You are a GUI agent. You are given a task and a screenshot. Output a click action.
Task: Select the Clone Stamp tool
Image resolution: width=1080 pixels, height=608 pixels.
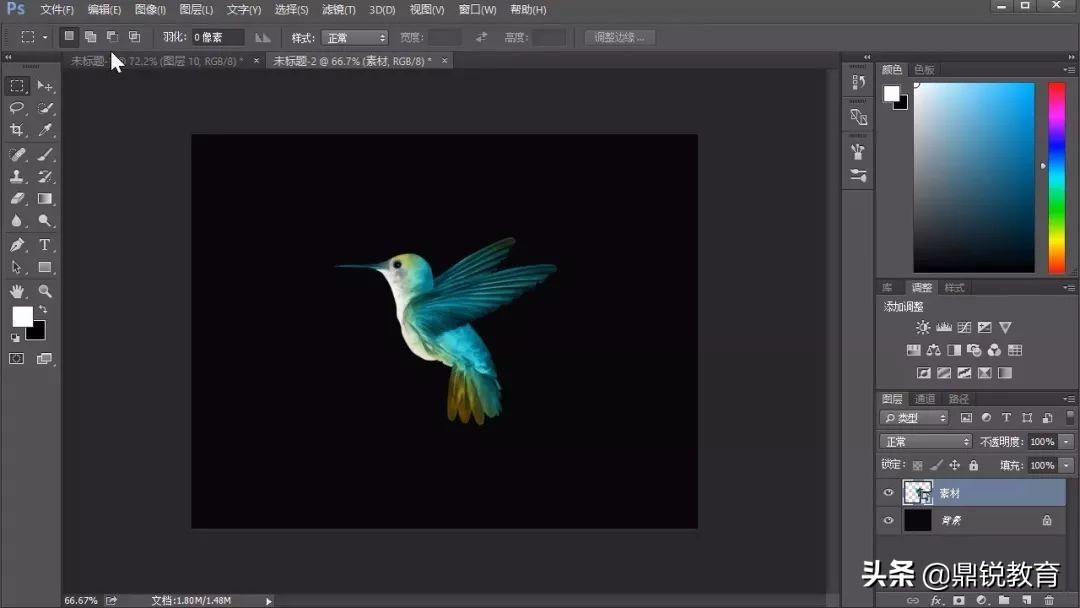click(x=17, y=177)
